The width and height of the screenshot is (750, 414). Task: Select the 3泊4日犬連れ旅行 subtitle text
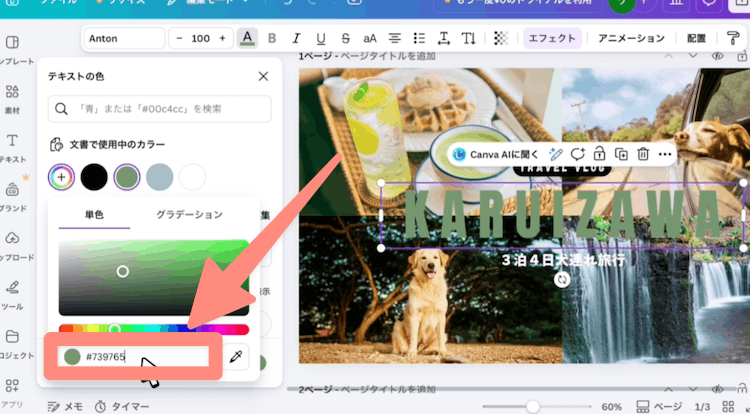point(563,261)
